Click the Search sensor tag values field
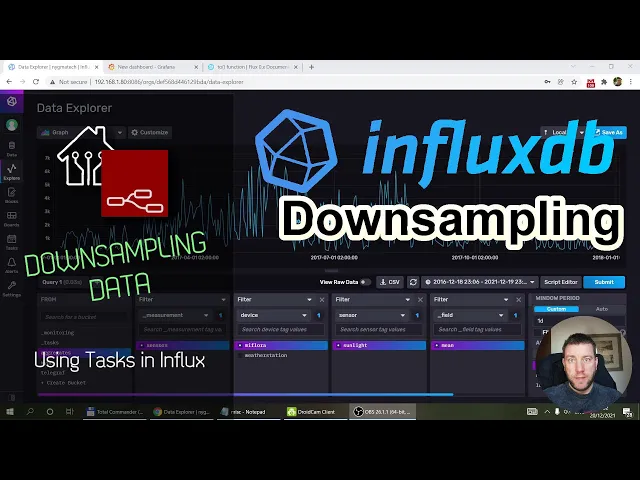The height and width of the screenshot is (480, 640). click(379, 329)
